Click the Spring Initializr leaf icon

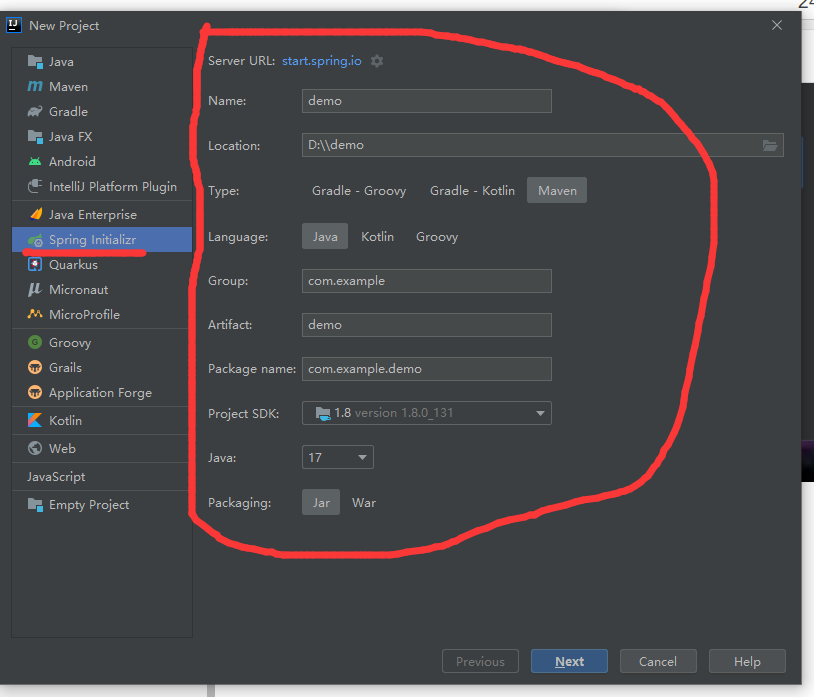click(35, 240)
